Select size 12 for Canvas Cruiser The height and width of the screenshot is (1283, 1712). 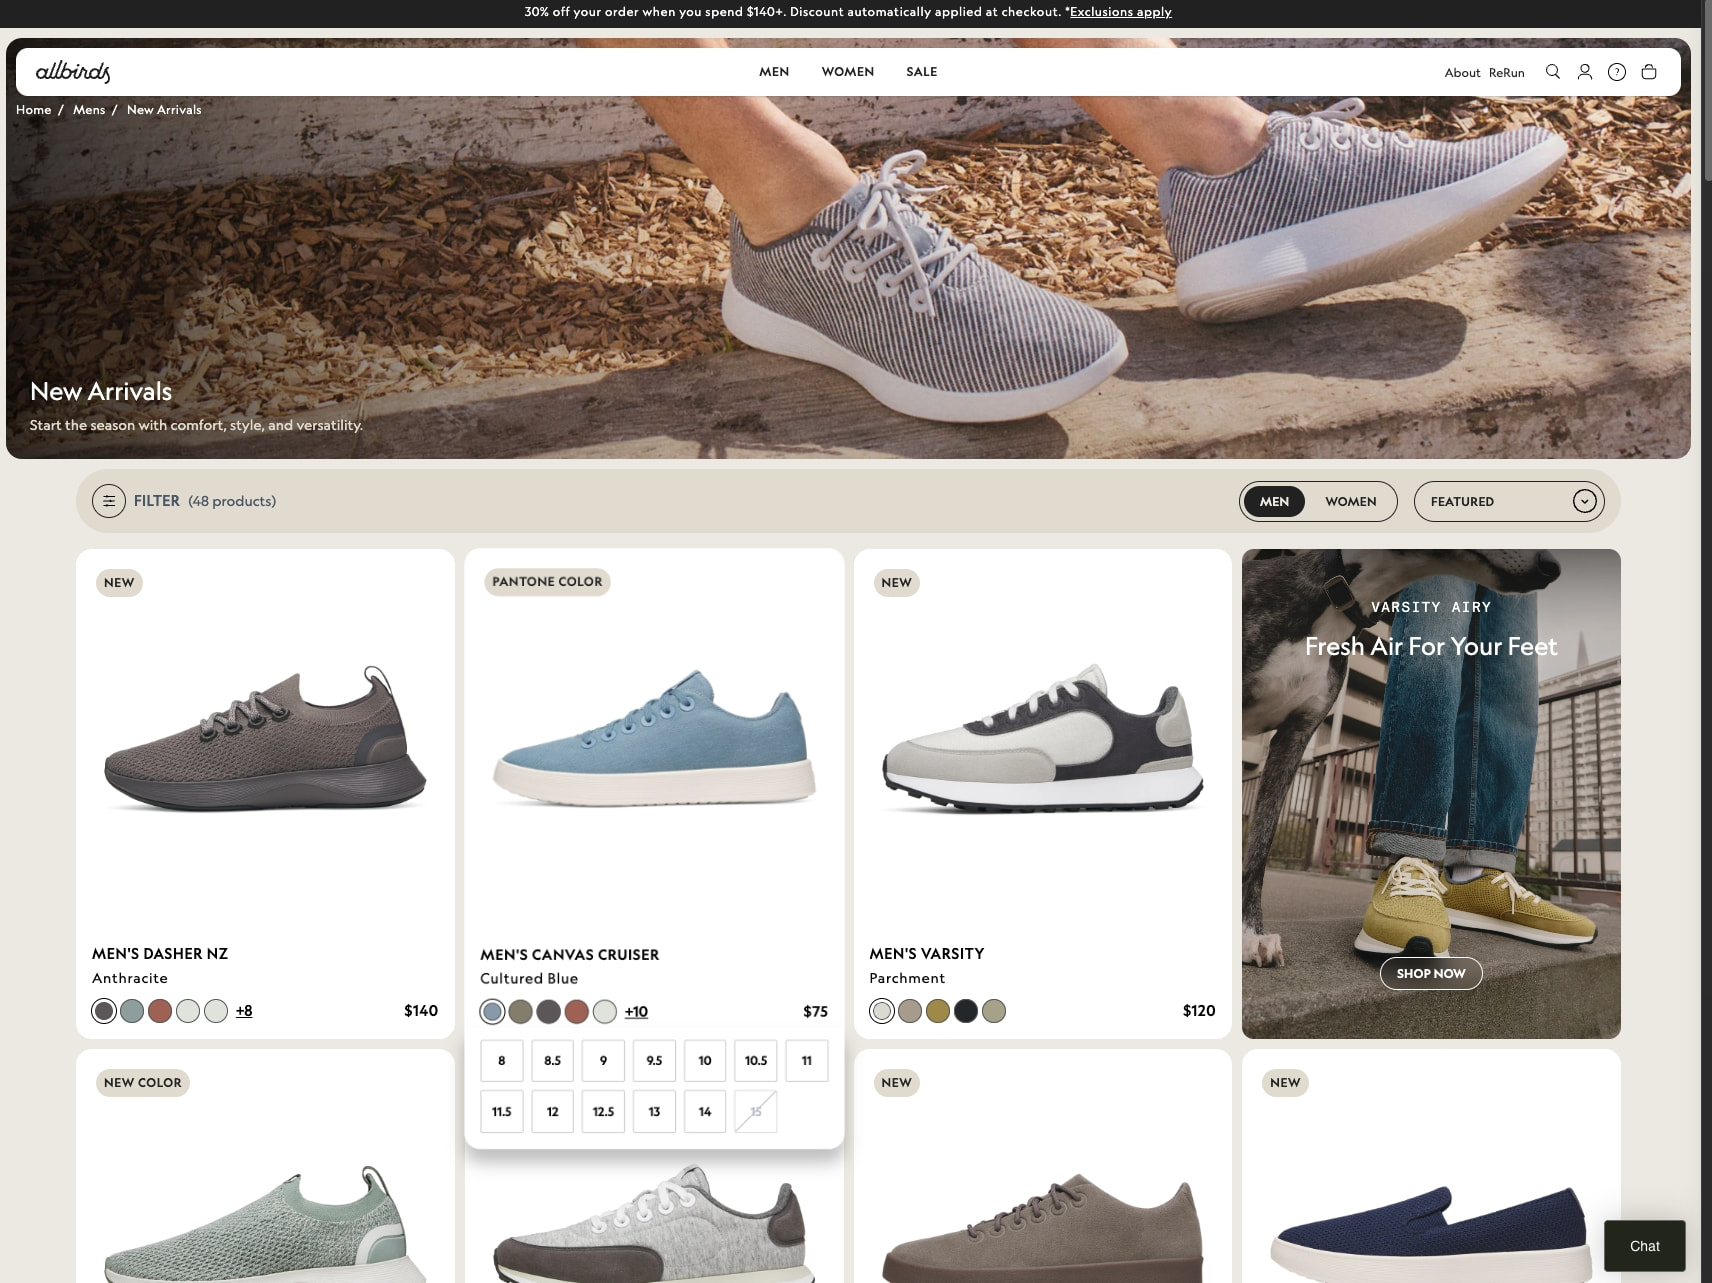[x=553, y=1112]
